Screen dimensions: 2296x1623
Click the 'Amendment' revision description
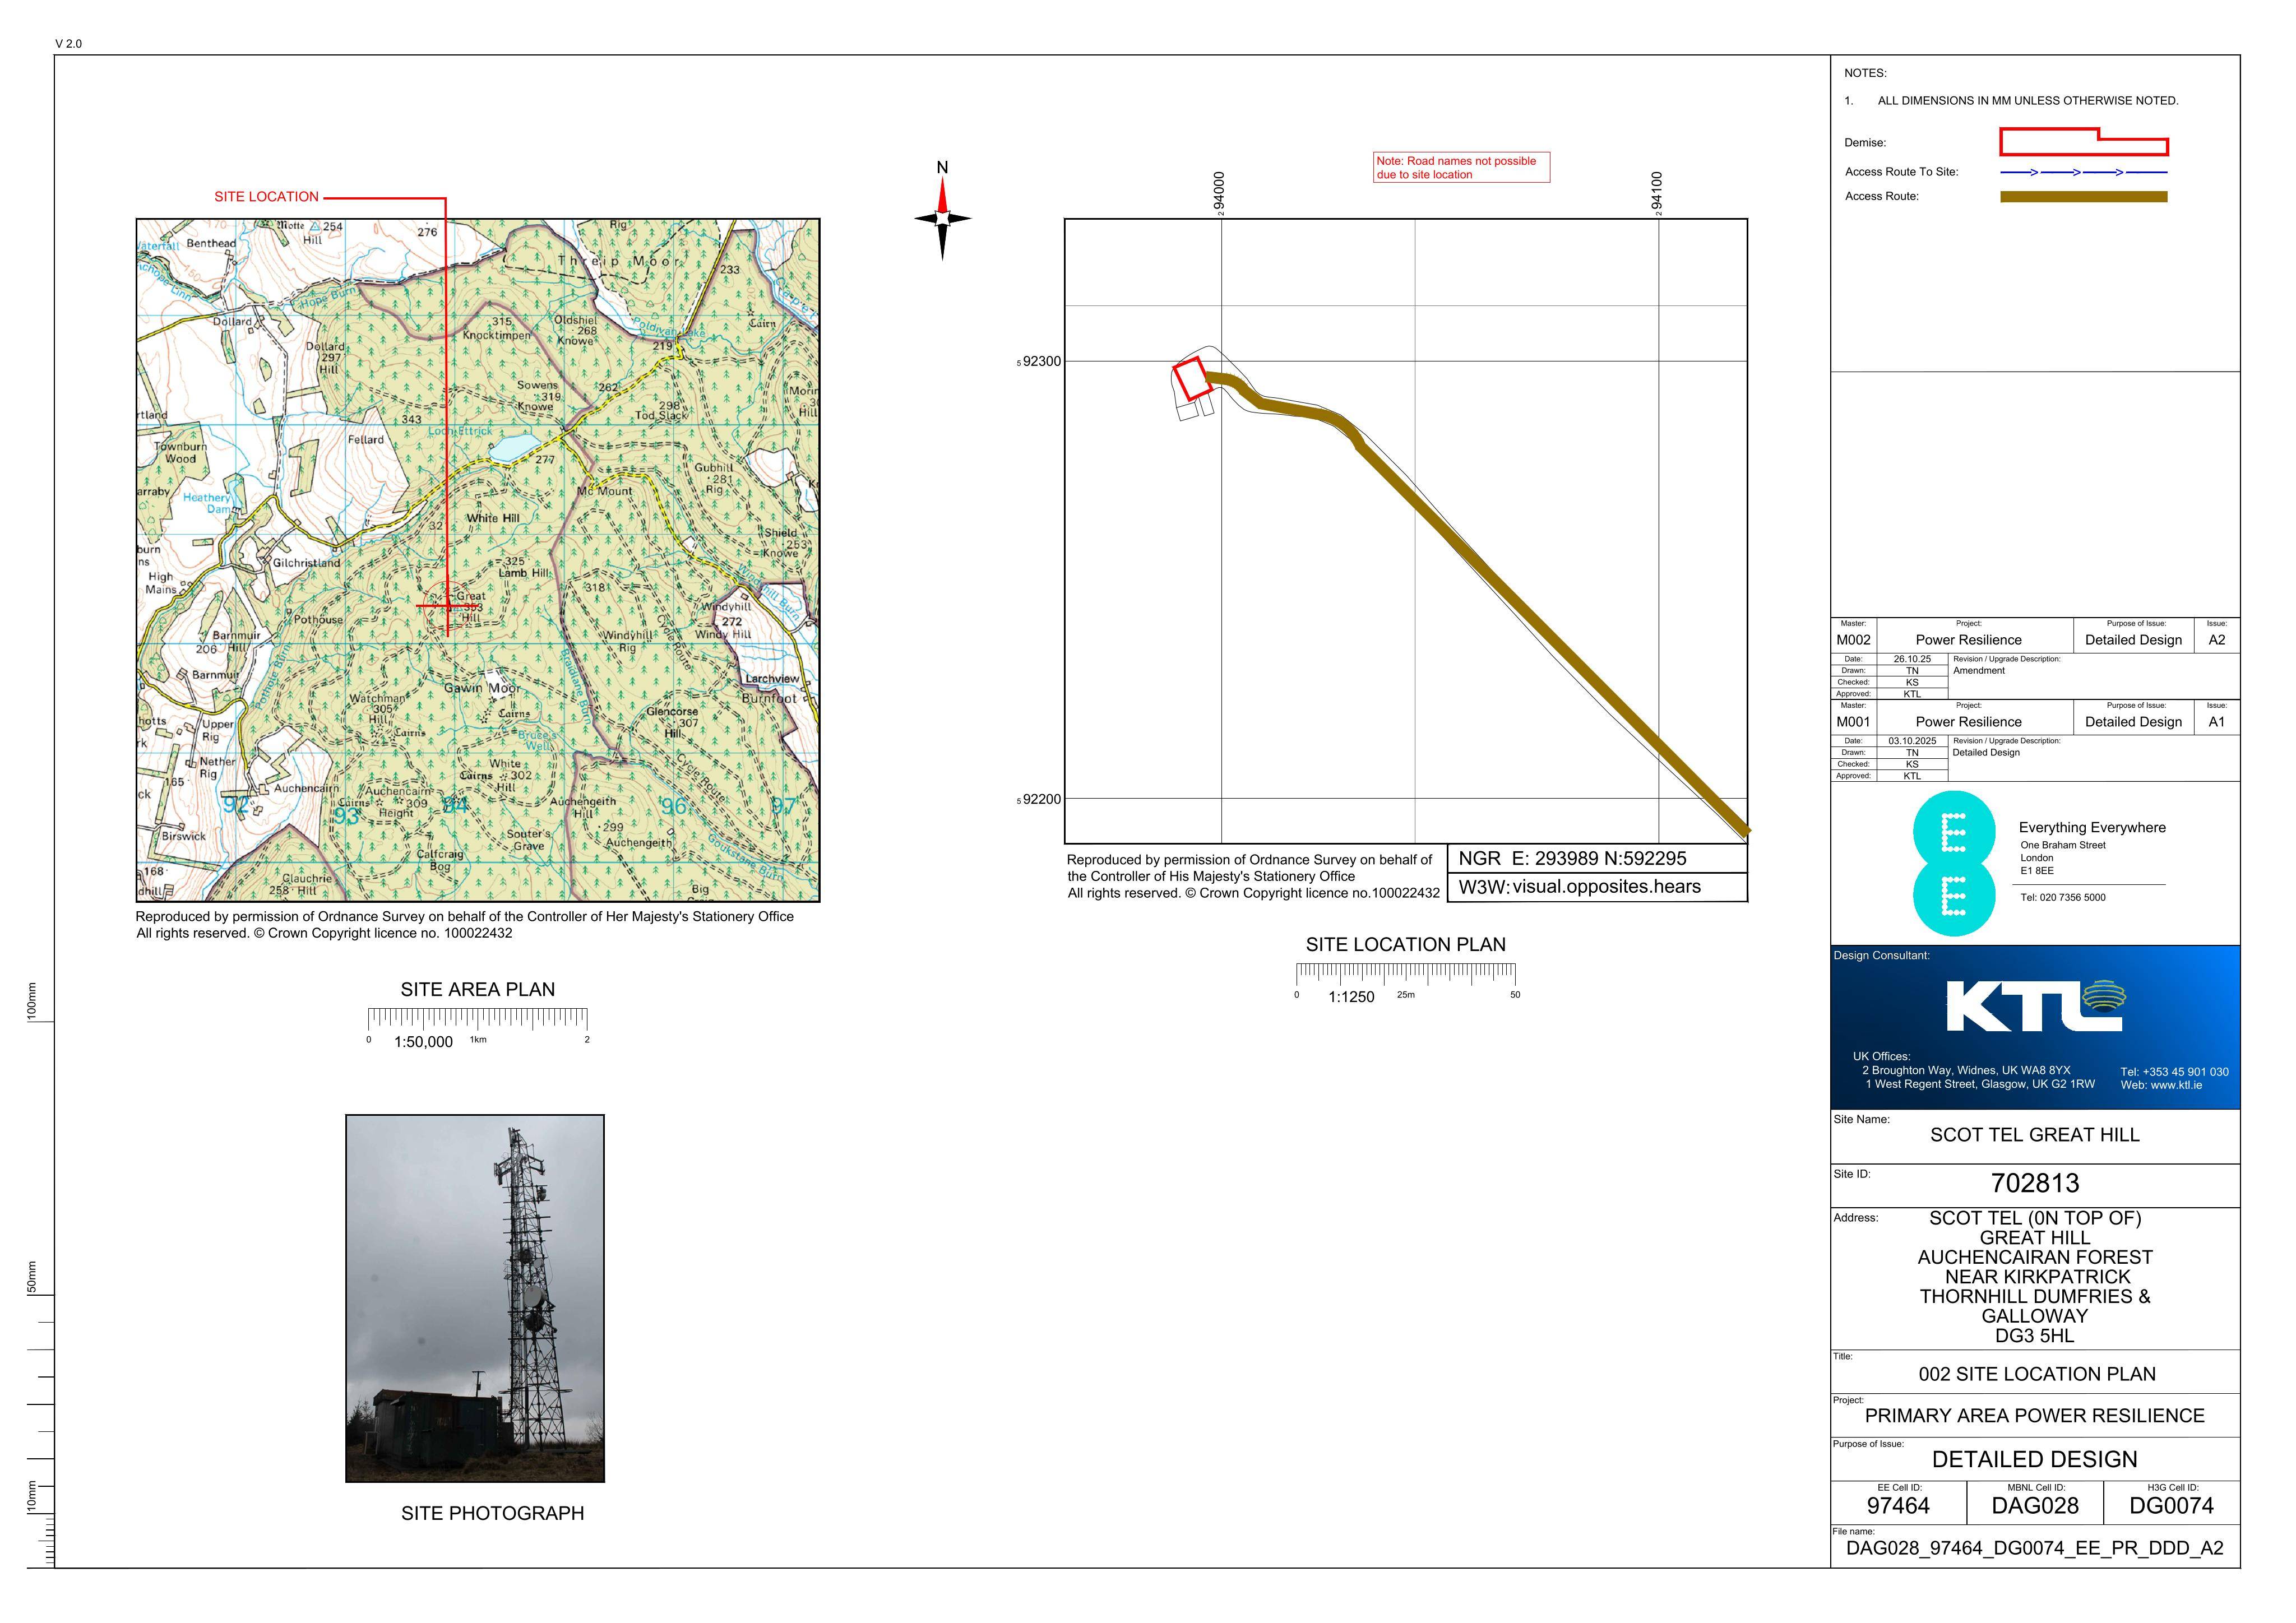click(1979, 671)
